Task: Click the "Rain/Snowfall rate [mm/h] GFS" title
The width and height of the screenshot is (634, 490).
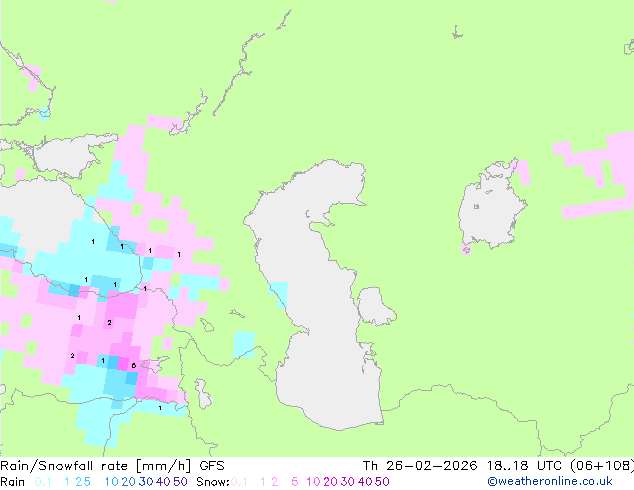Action: click(112, 466)
